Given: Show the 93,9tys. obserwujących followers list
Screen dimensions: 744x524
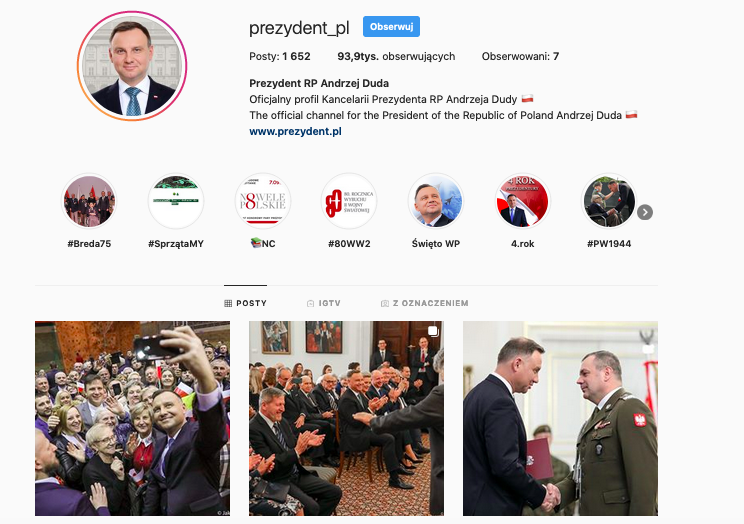Looking at the screenshot, I should tap(396, 56).
